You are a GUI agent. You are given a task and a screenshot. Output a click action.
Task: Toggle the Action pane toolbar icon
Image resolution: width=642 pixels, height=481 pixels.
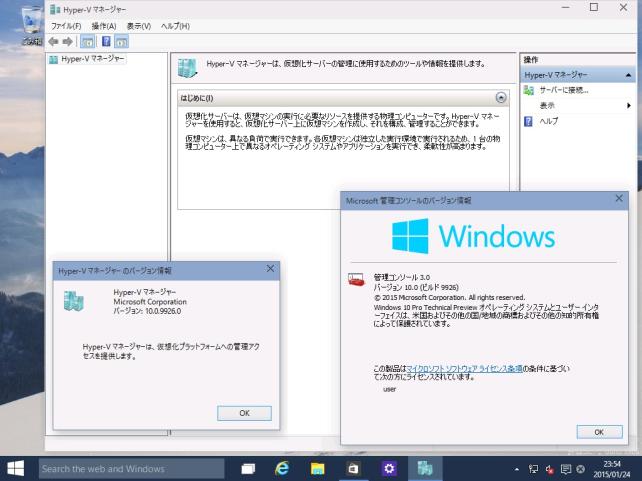point(122,41)
